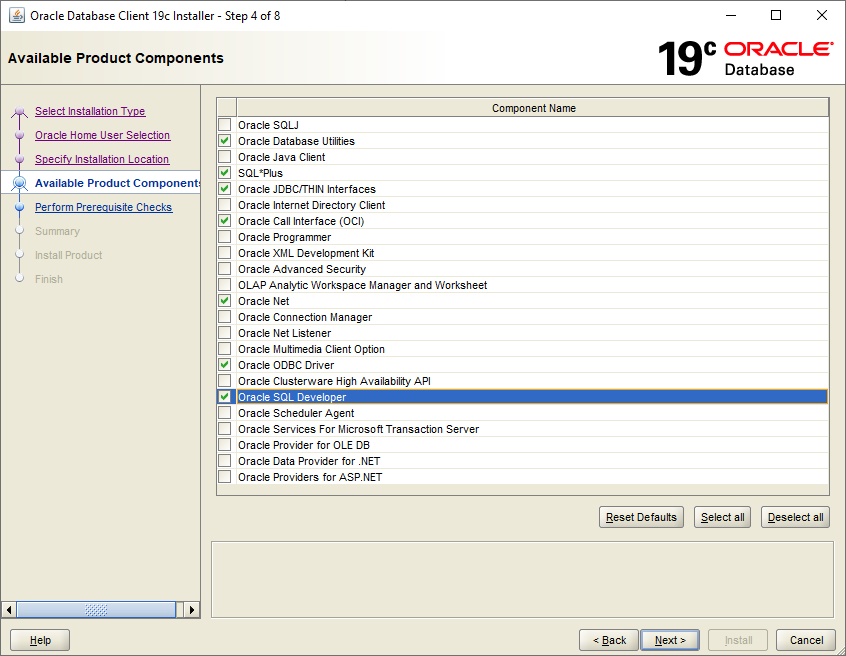Check OLAP Analytic Workspace Manager checkbox

[x=224, y=285]
